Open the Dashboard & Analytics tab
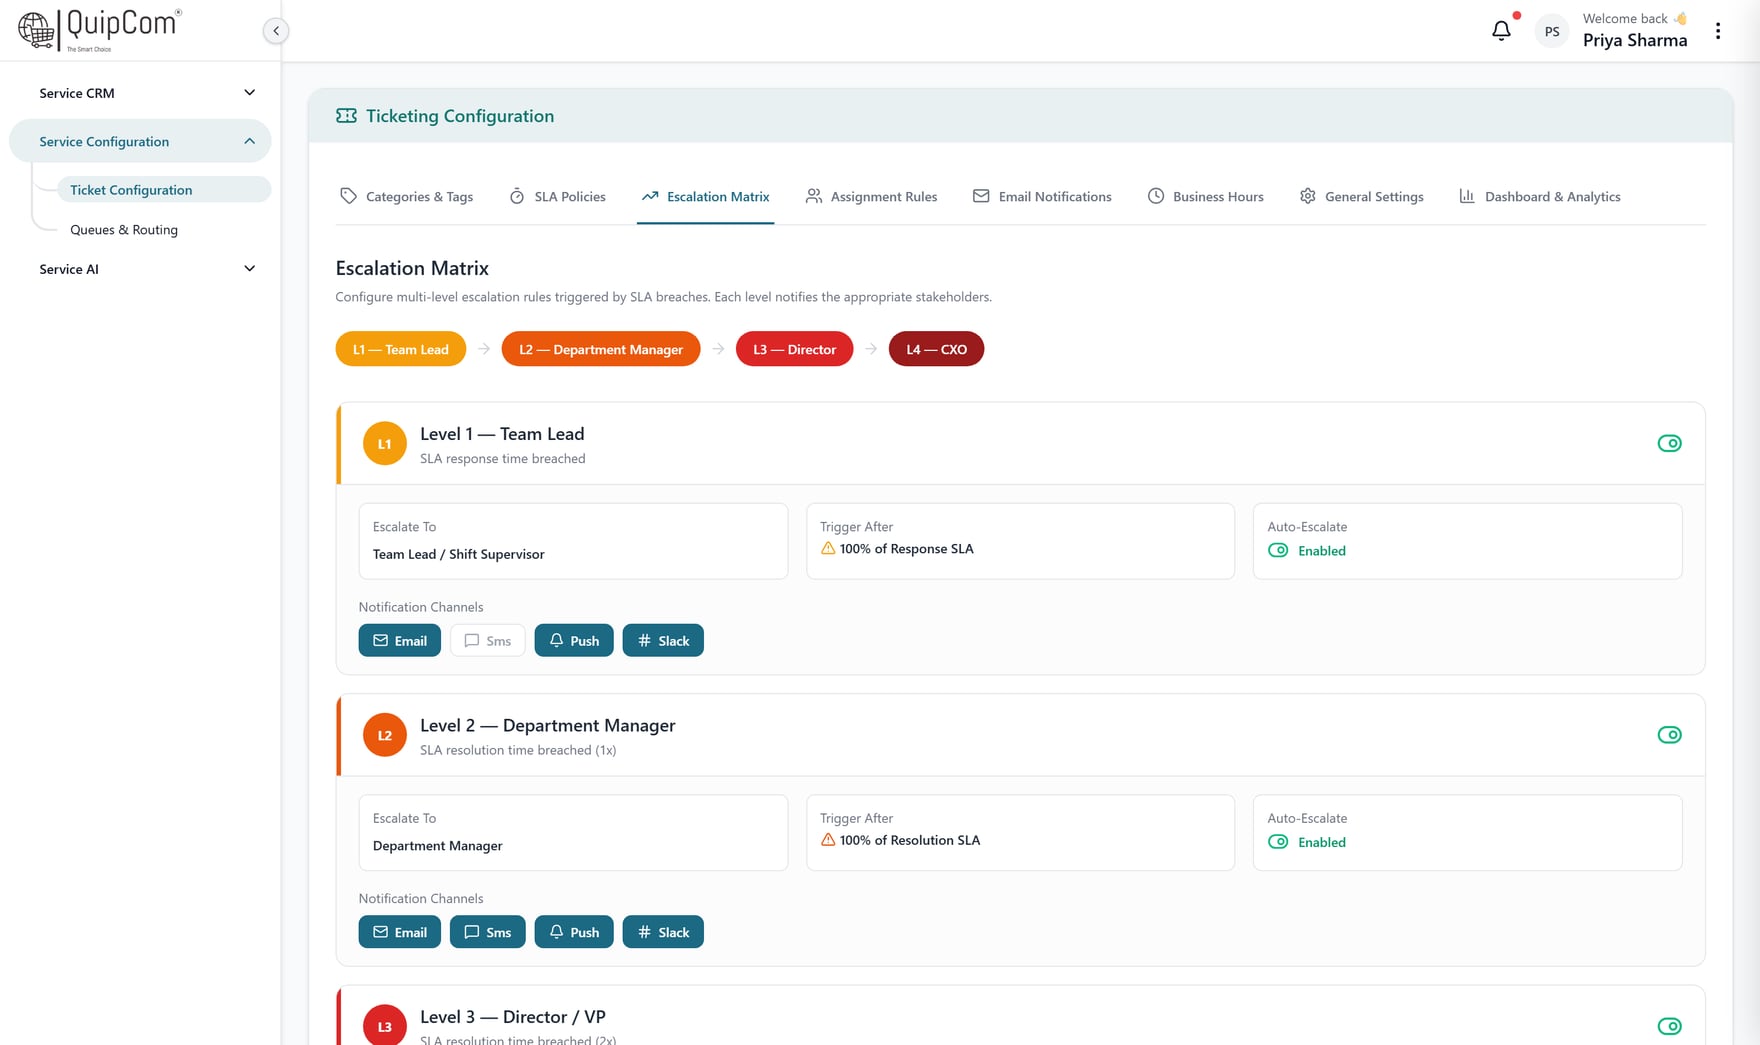Viewport: 1760px width, 1045px height. (x=1540, y=196)
